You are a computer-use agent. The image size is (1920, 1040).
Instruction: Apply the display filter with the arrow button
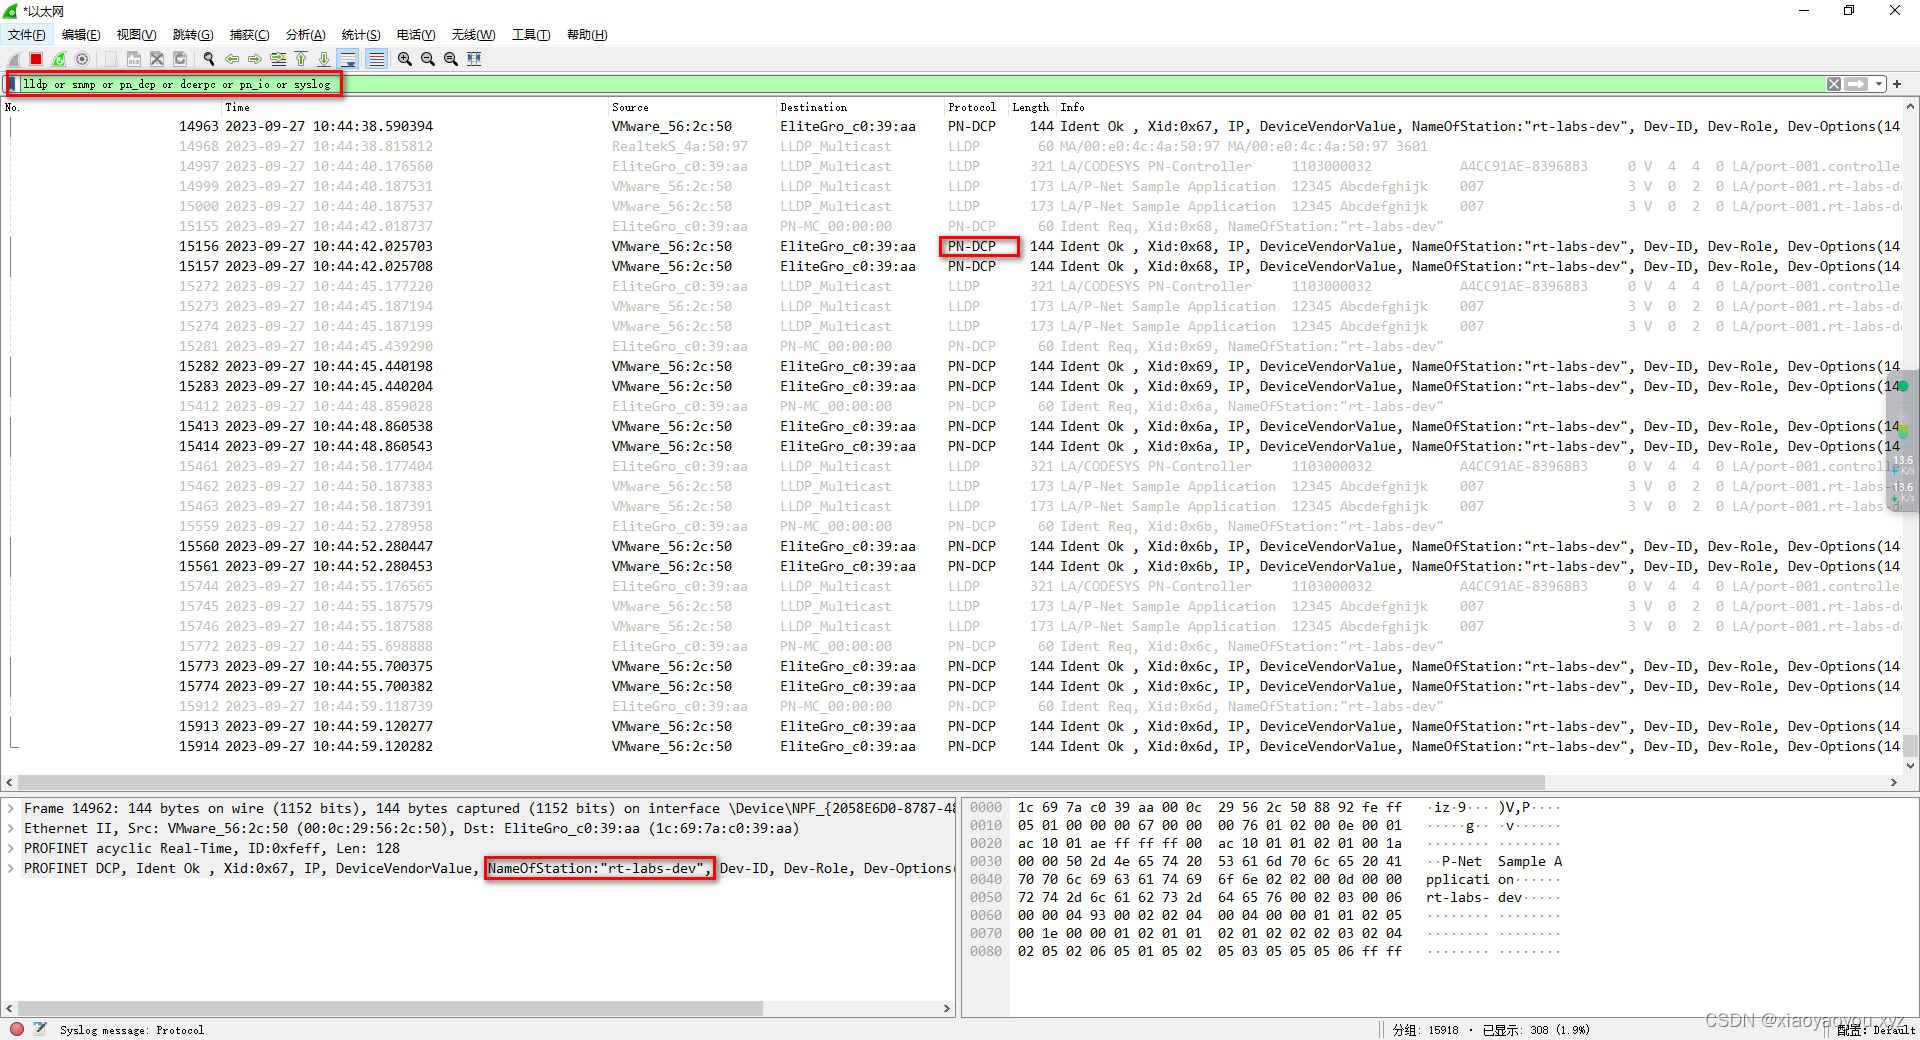pyautogui.click(x=1857, y=84)
